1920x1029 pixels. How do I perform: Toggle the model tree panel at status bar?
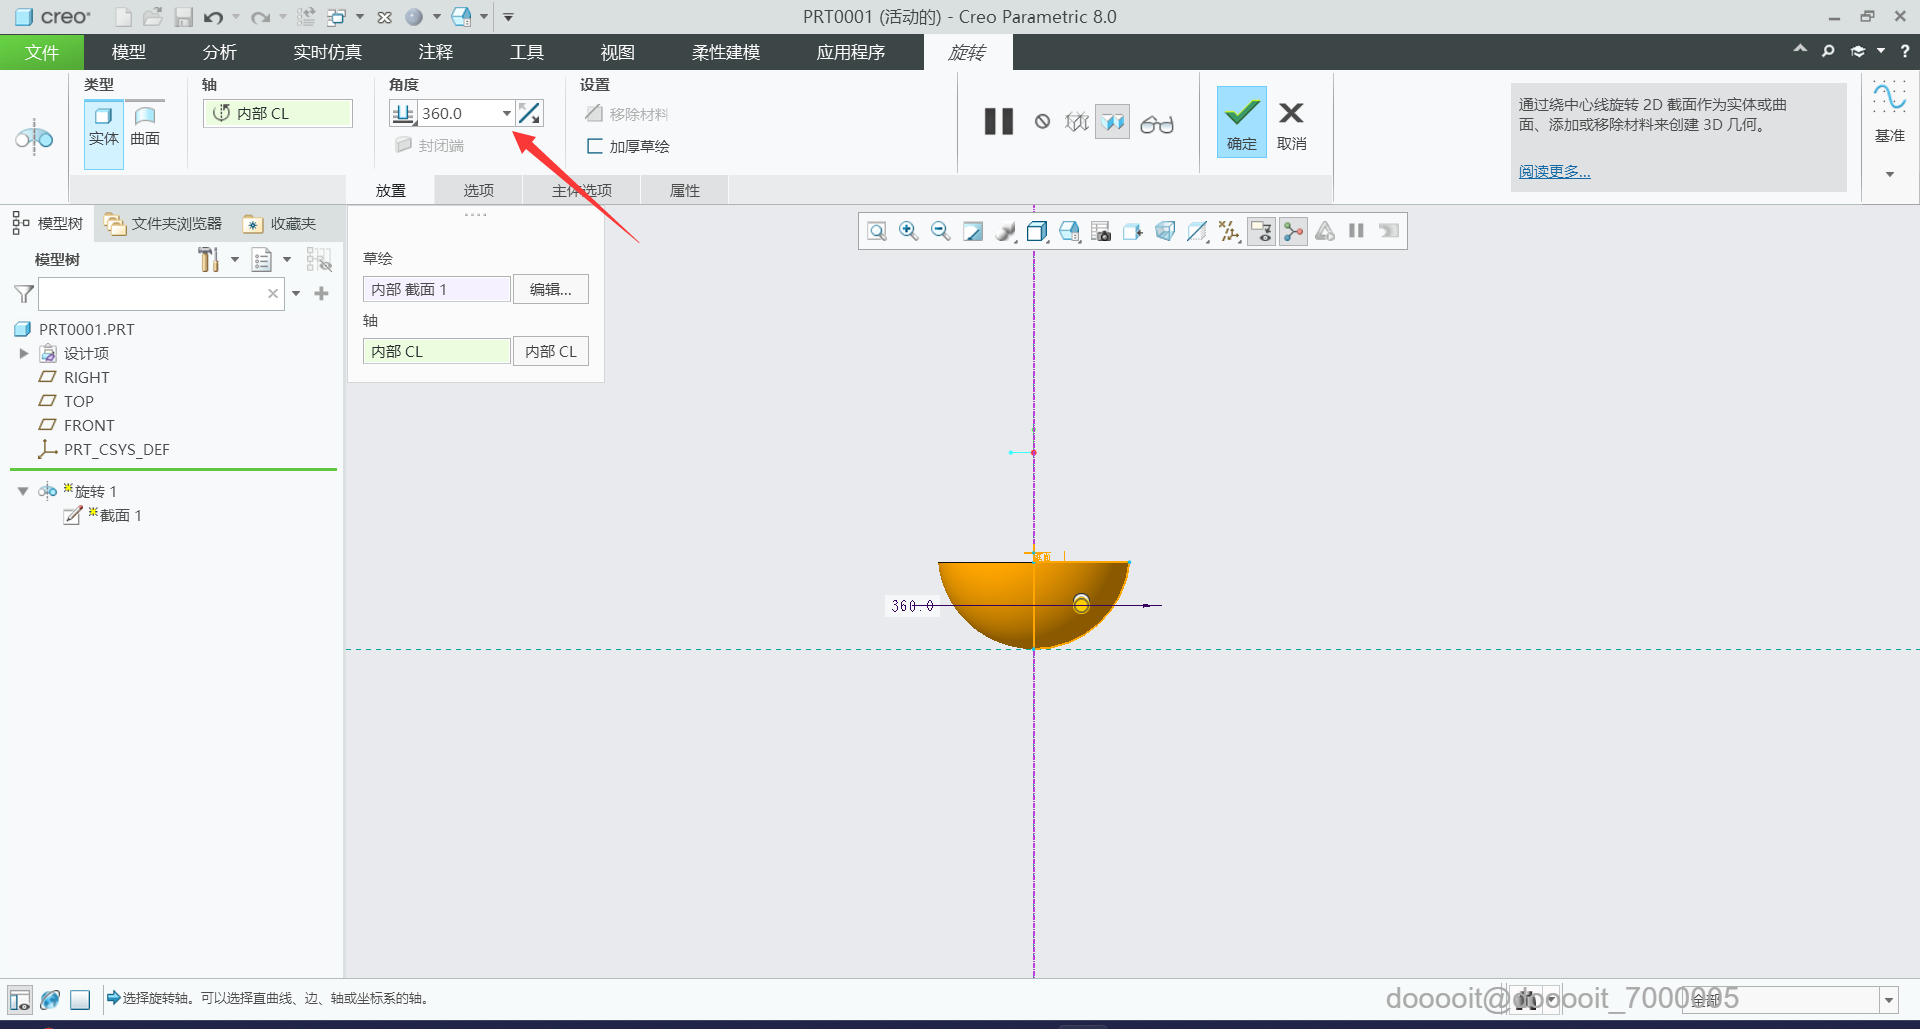point(19,999)
